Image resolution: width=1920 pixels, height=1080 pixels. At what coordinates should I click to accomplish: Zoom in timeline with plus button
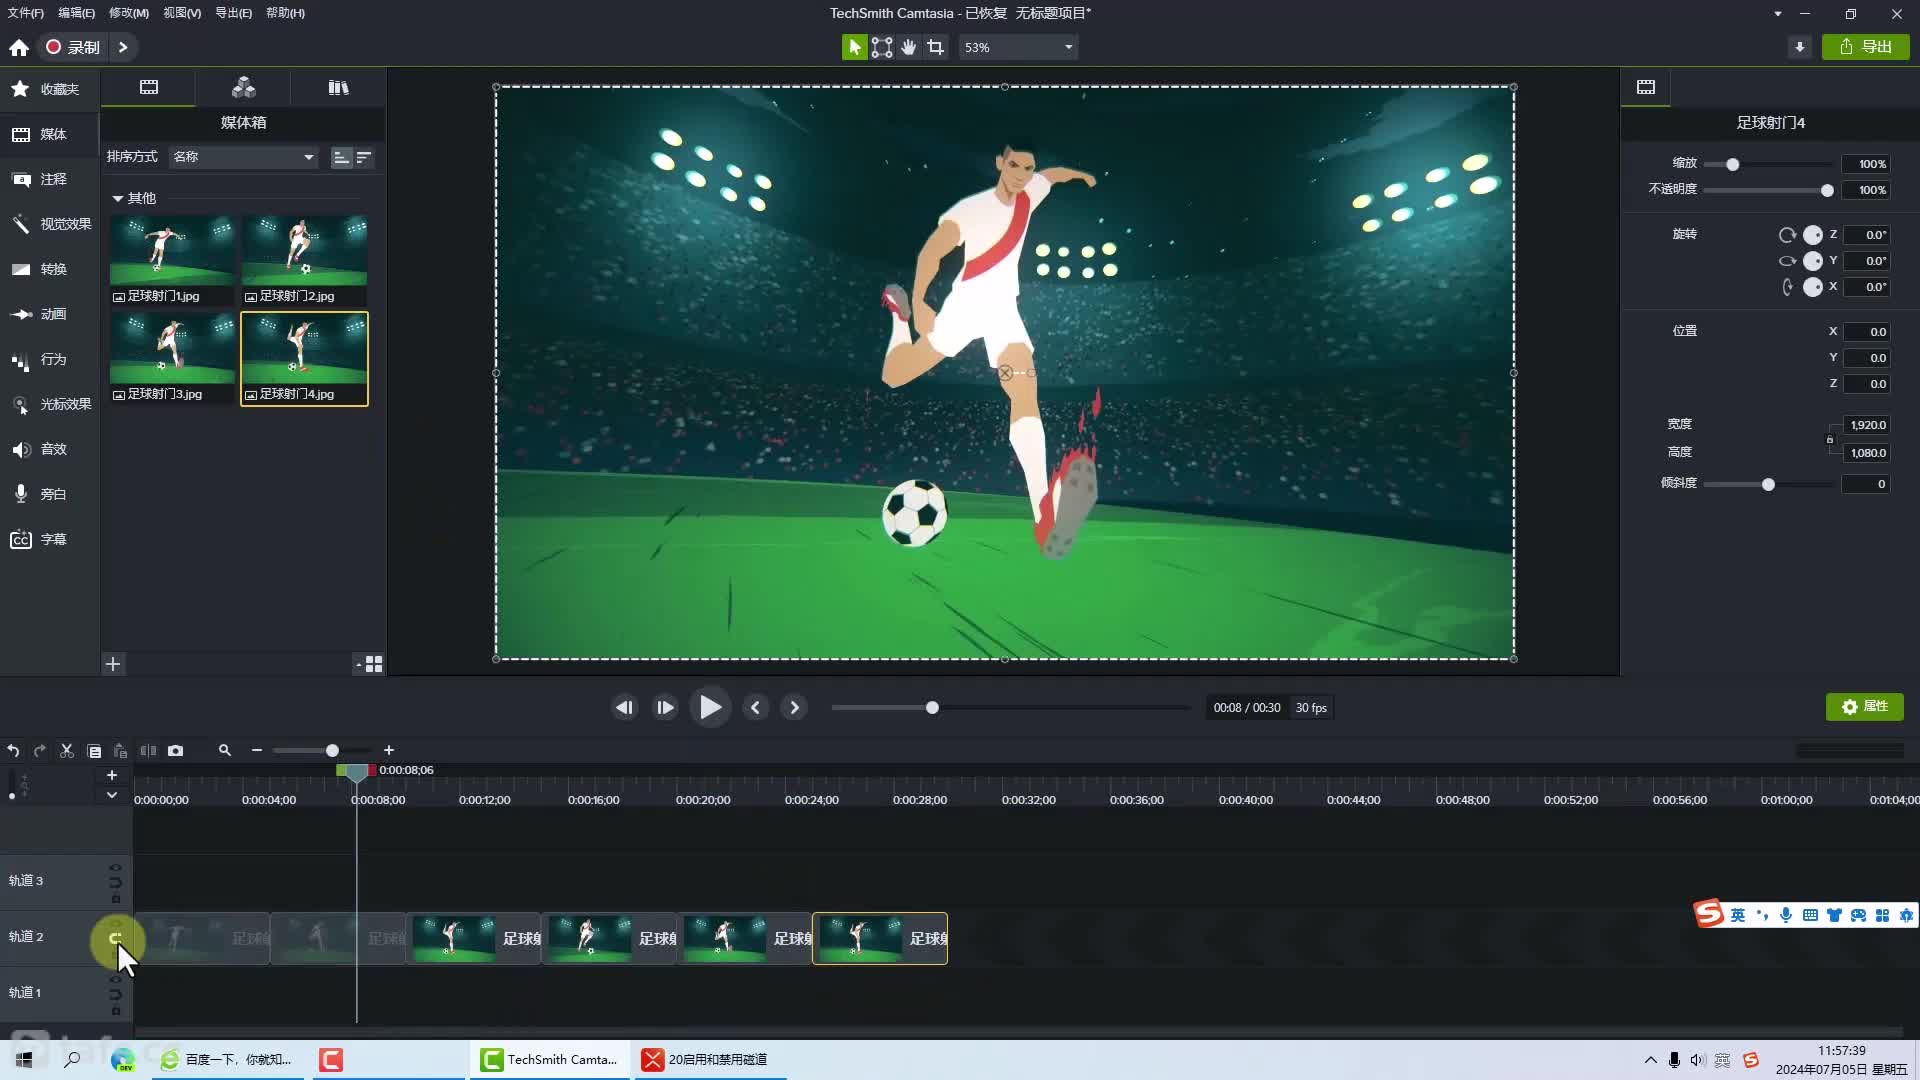(389, 750)
